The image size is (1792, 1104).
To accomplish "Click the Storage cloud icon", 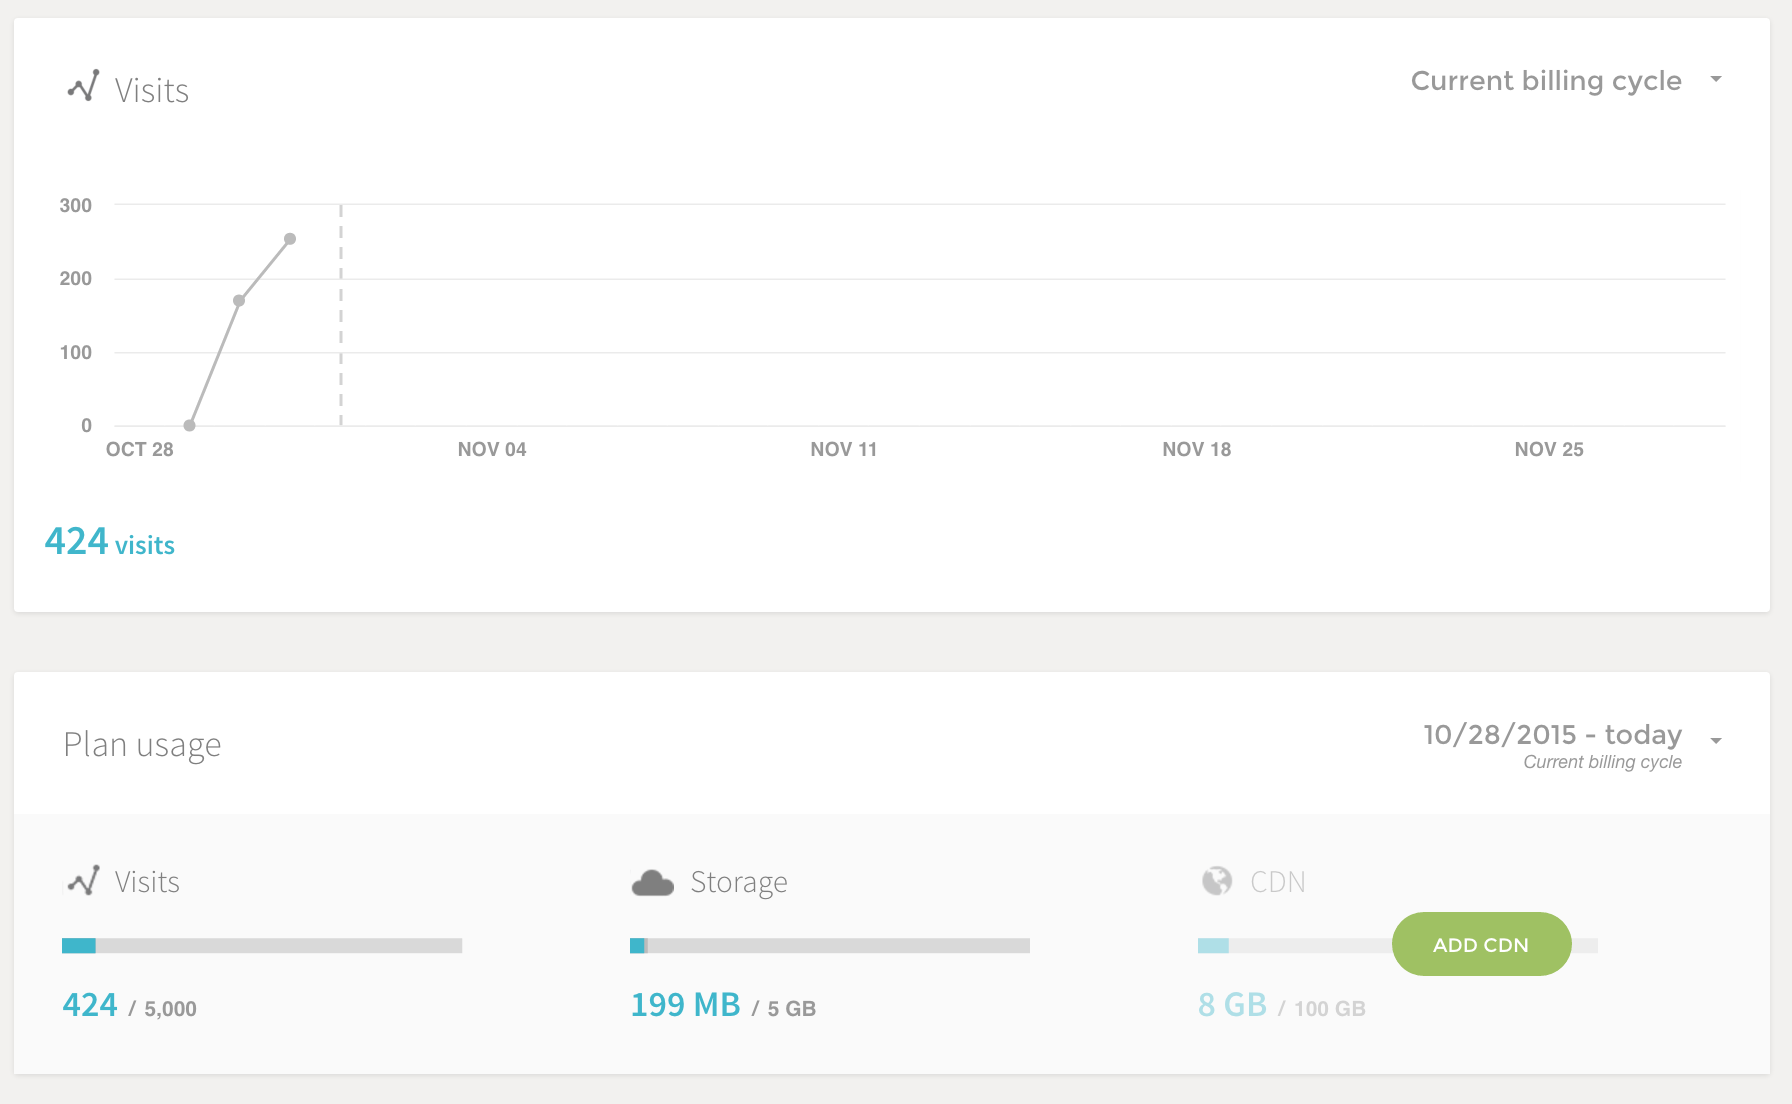I will [653, 883].
